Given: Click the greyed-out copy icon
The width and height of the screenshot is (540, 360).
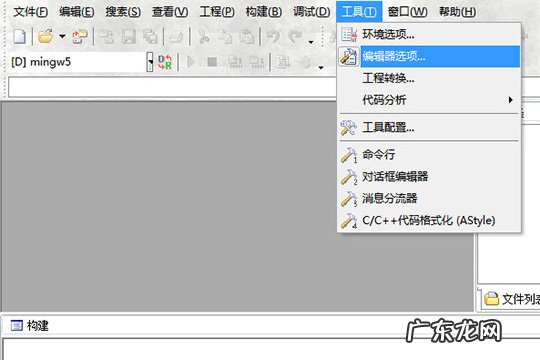Looking at the screenshot, I should (x=225, y=37).
